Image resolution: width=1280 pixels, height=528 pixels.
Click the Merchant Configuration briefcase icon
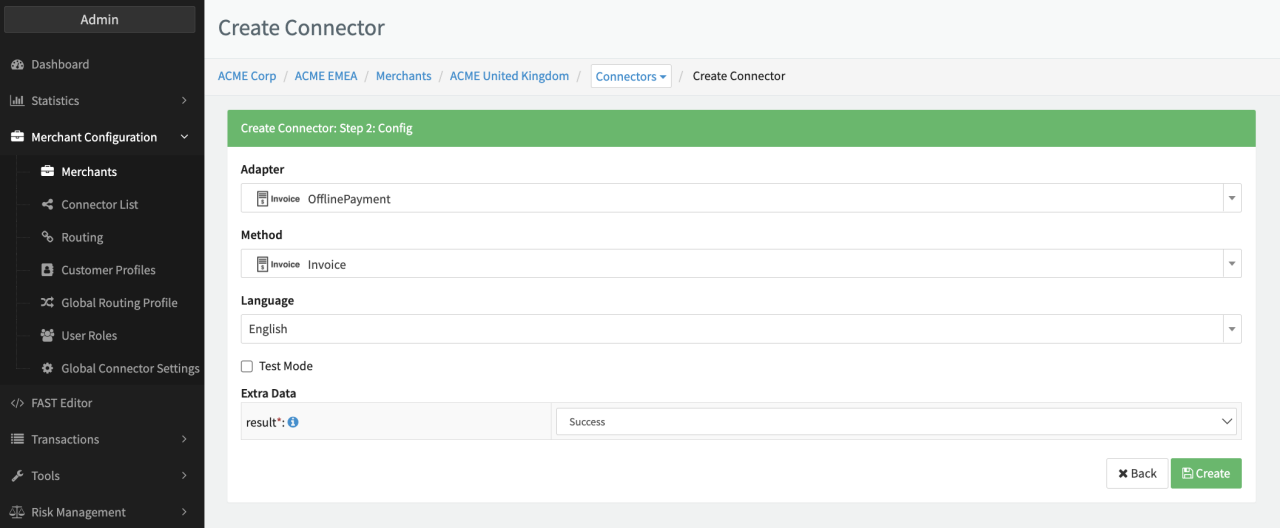tap(17, 138)
